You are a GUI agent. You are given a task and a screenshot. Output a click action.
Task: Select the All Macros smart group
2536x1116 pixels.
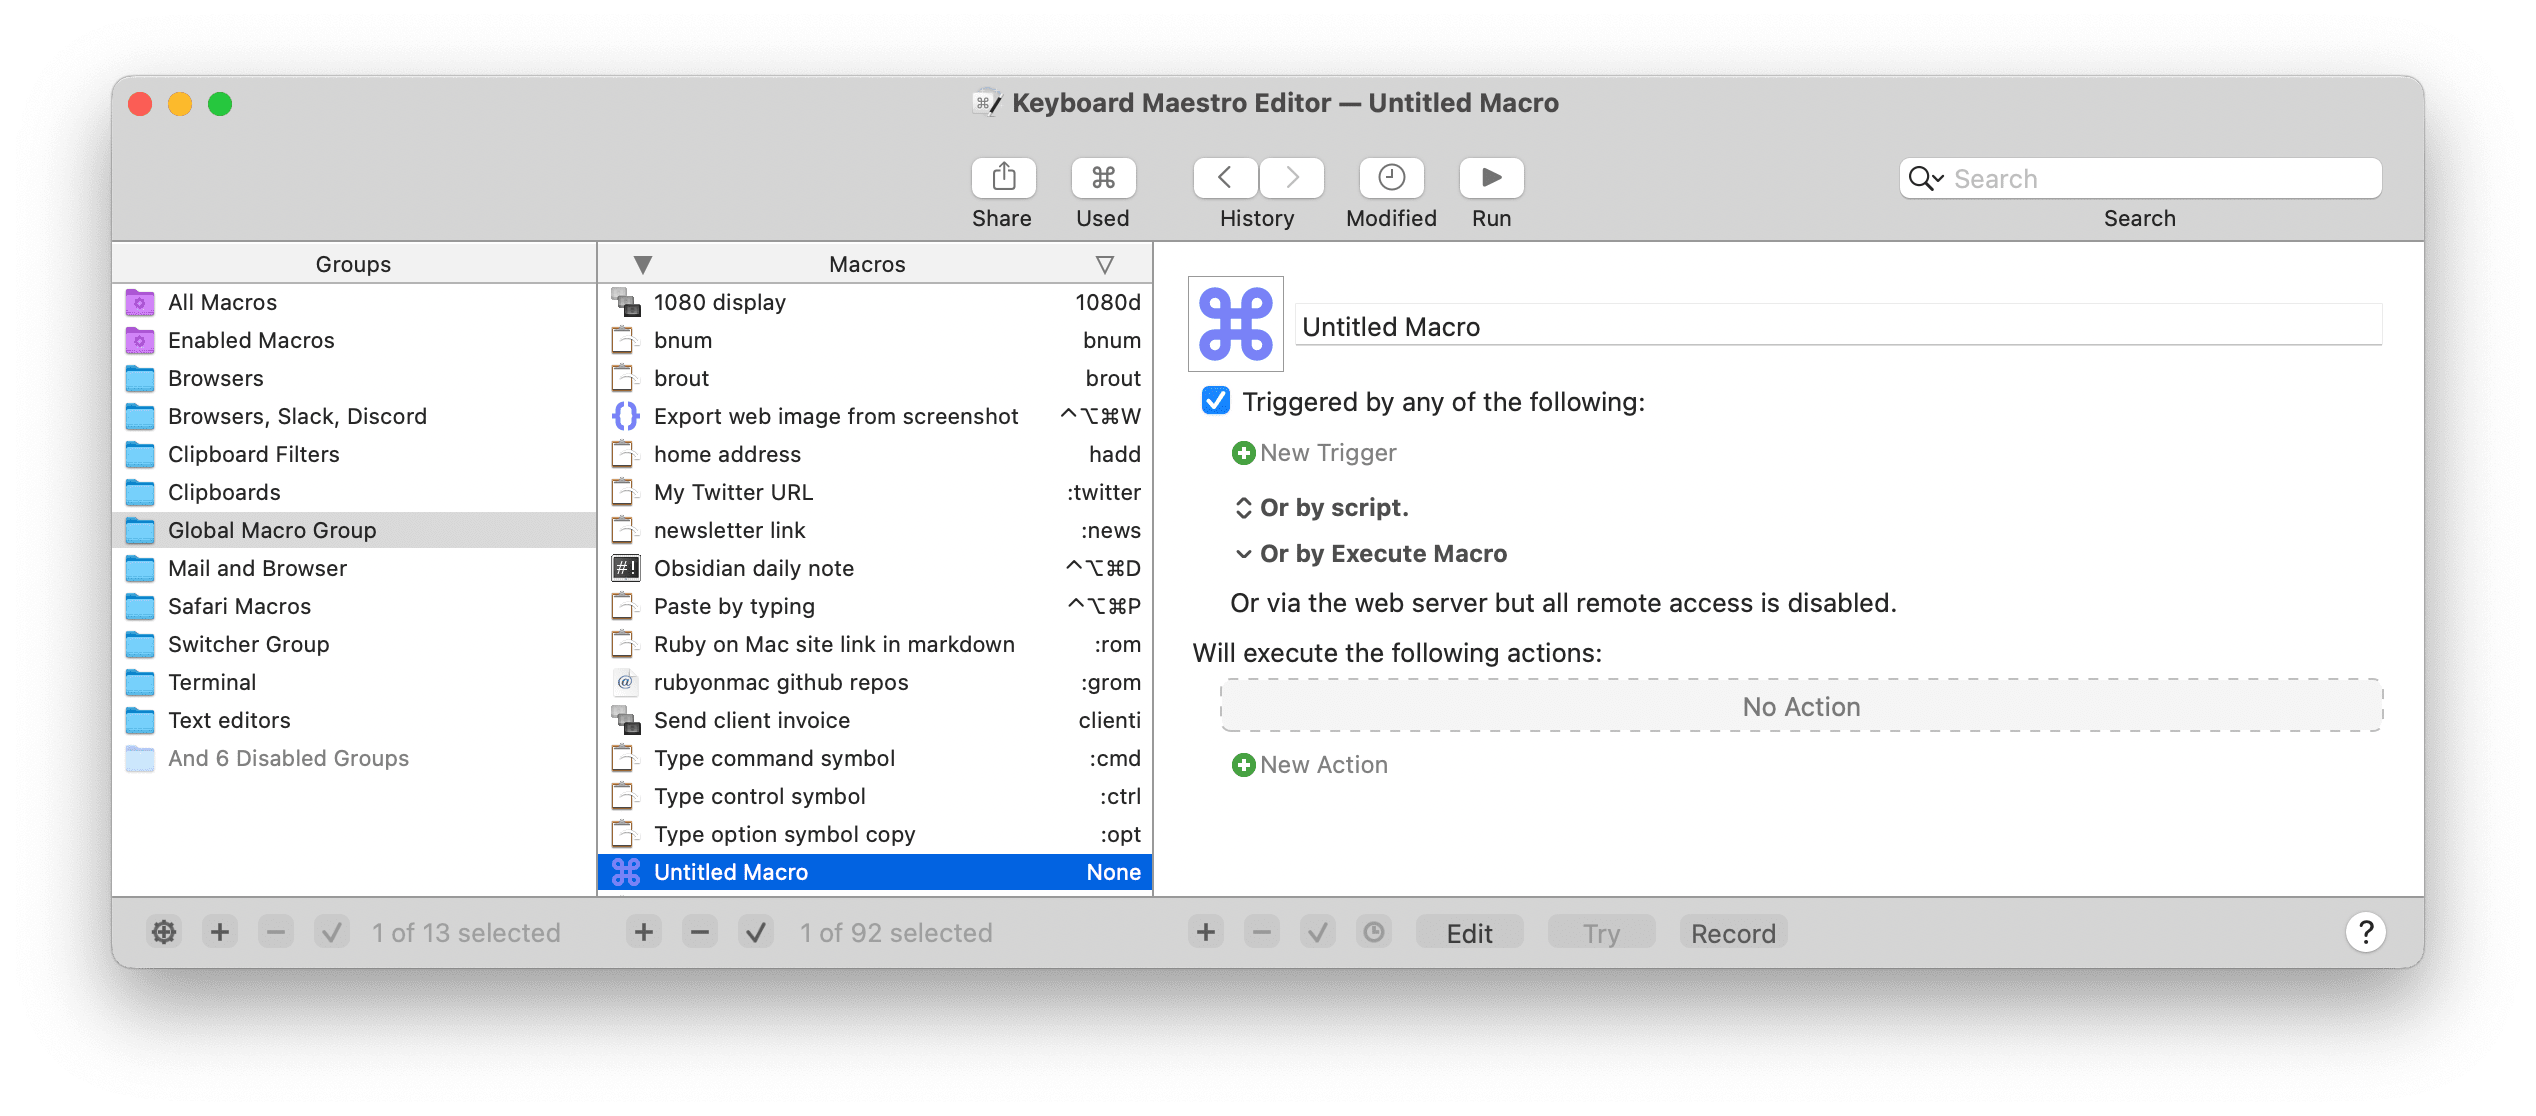354,302
